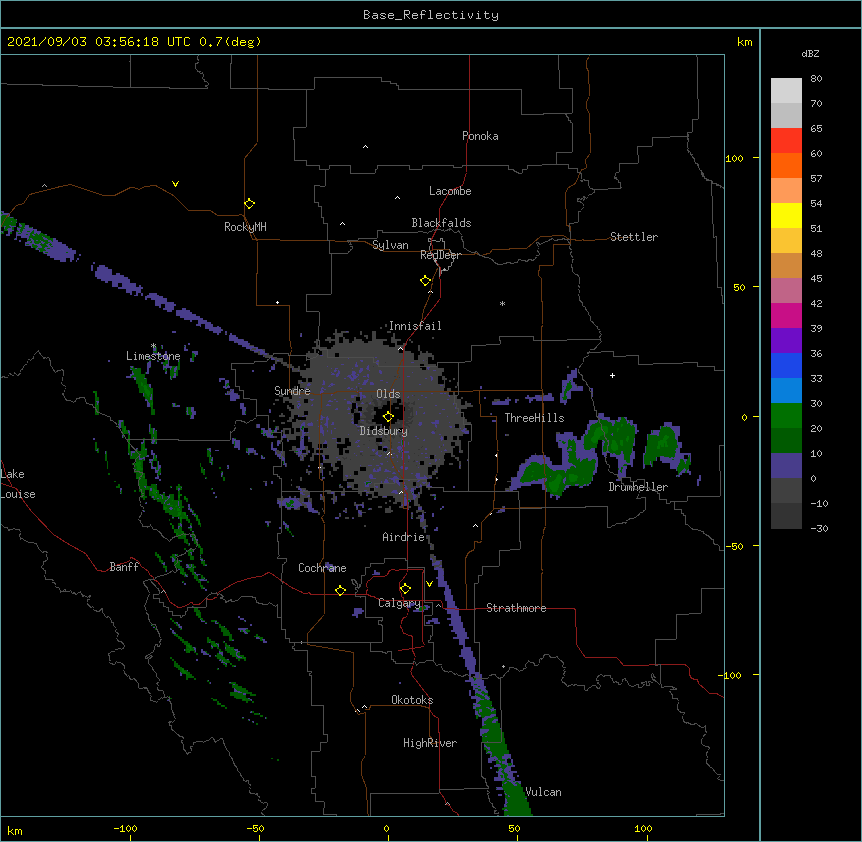862x842 pixels.
Task: Click the Base_Reflectivity title text
Action: click(x=431, y=15)
